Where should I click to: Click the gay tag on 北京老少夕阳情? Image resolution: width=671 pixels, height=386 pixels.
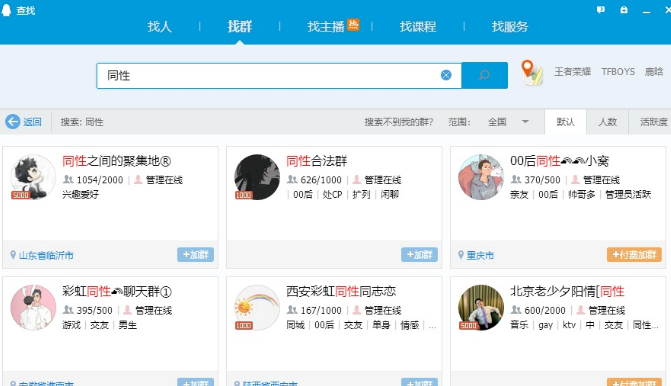pyautogui.click(x=545, y=325)
